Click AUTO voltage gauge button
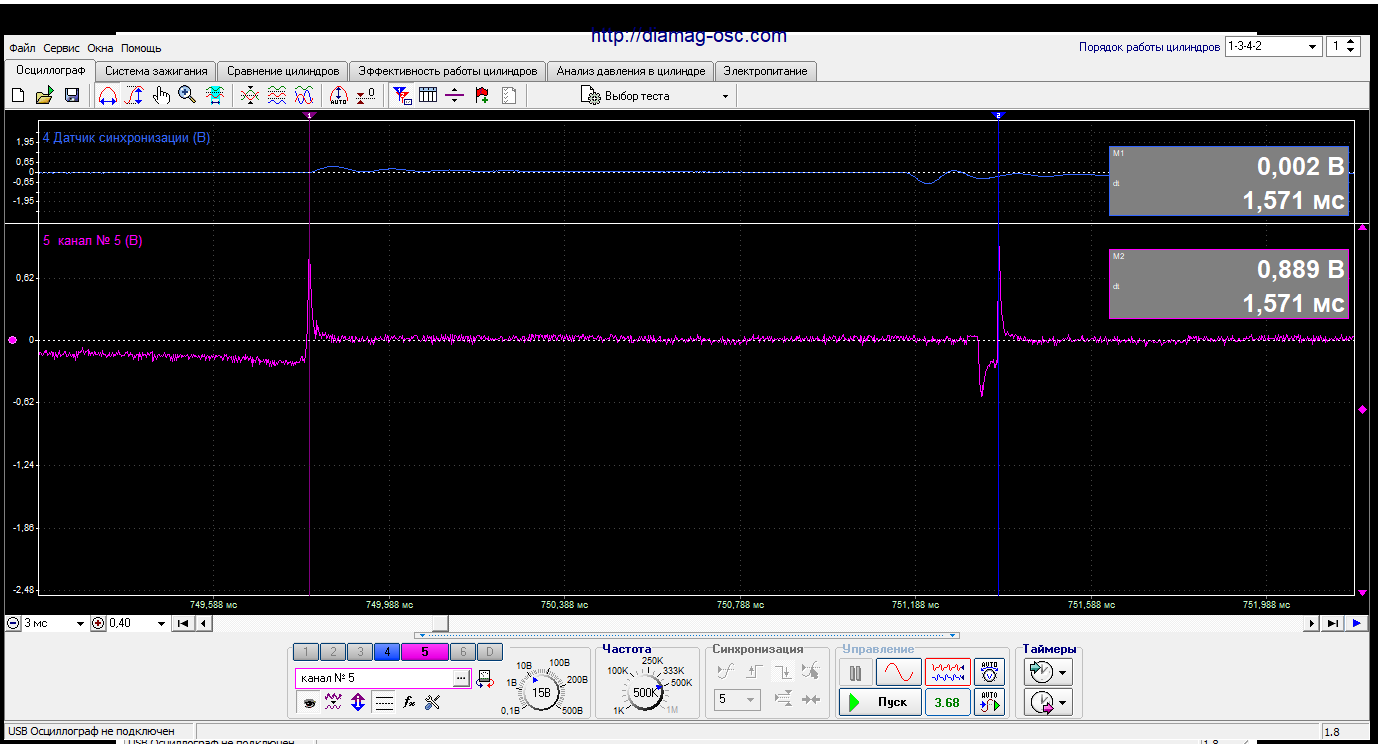1382x744 pixels. tap(989, 672)
